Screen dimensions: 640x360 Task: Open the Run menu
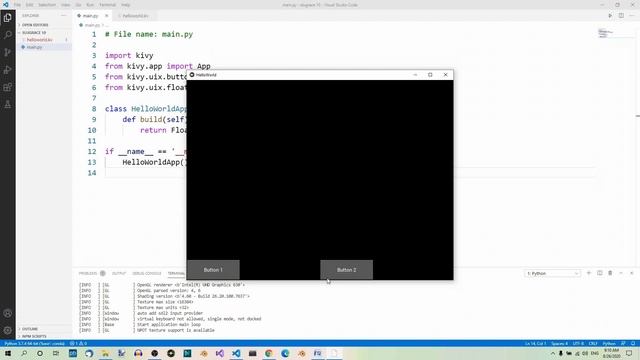pyautogui.click(x=90, y=5)
